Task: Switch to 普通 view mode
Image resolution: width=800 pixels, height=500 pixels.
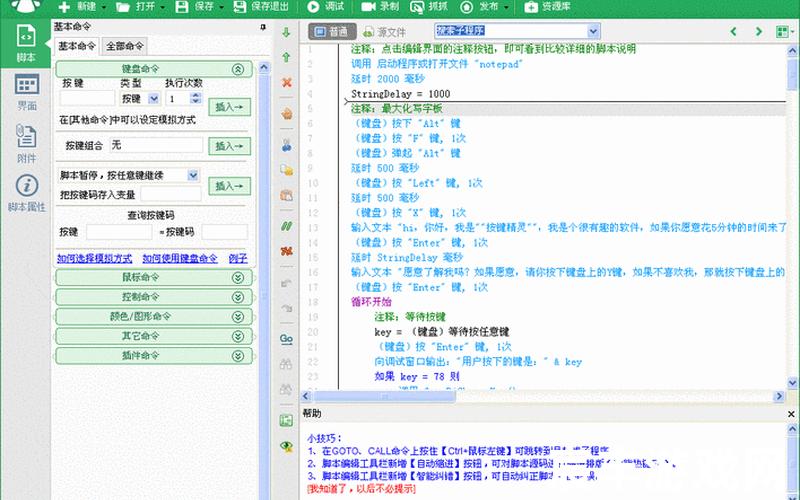Action: tap(332, 32)
